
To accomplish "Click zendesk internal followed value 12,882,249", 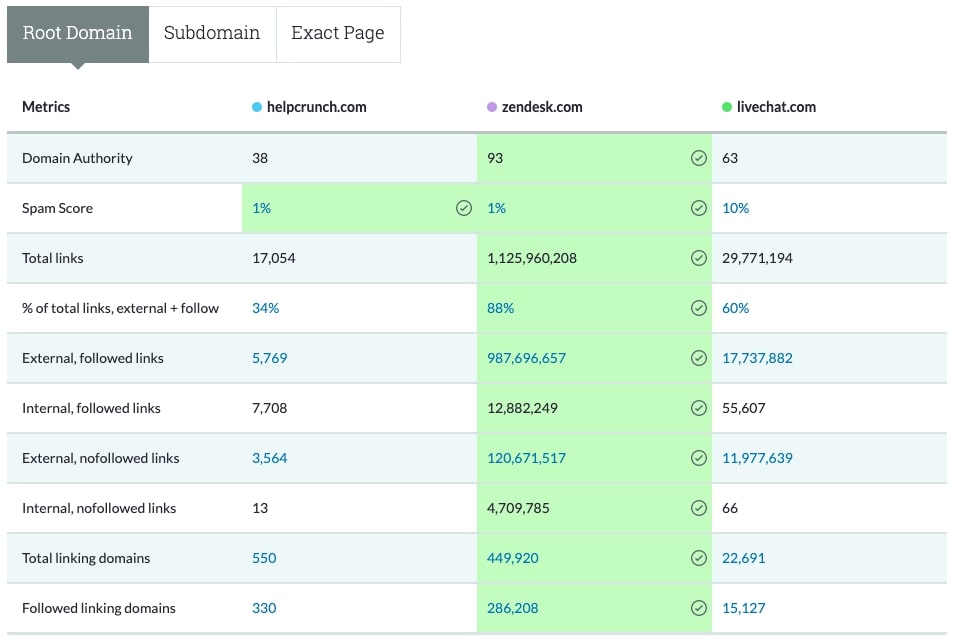I will click(x=522, y=408).
